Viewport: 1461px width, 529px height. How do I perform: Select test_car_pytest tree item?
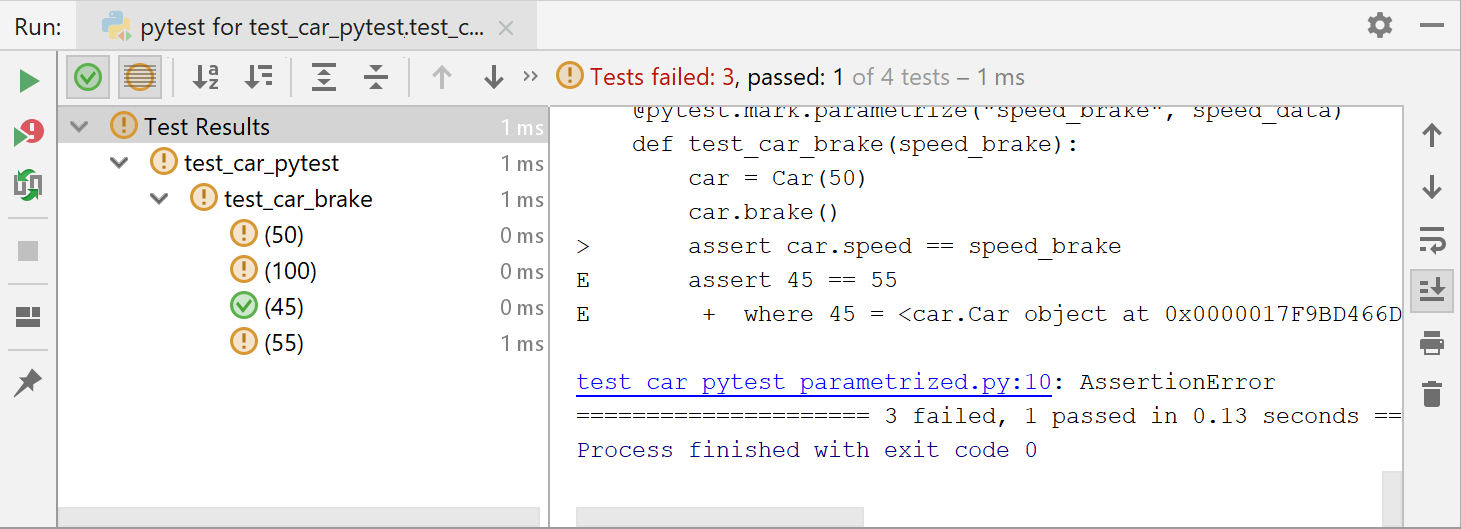tap(262, 163)
